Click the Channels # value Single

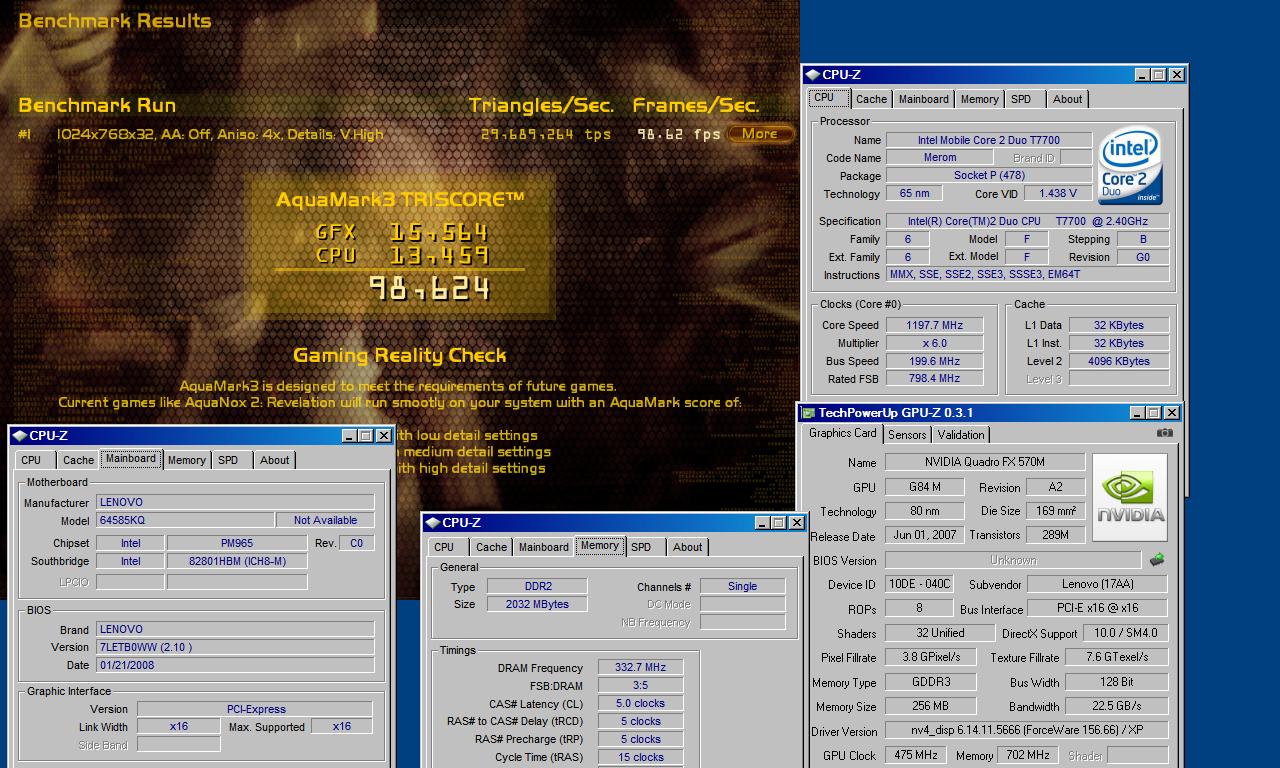pyautogui.click(x=742, y=587)
